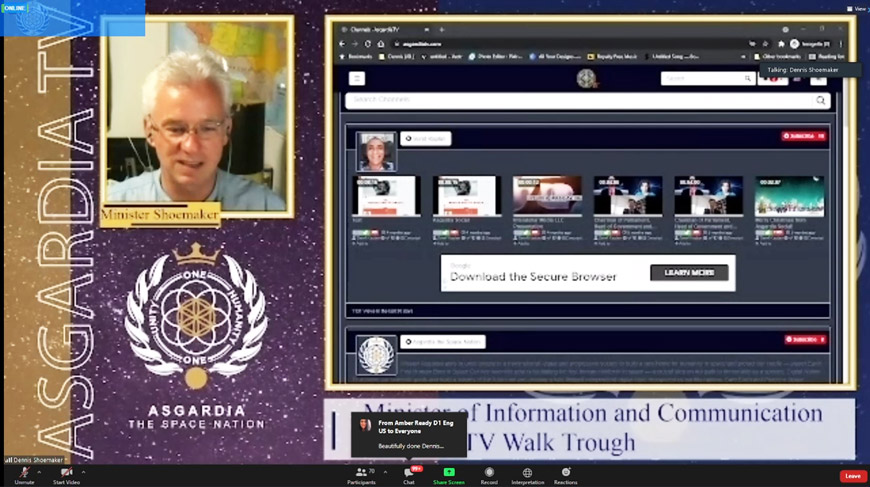The width and height of the screenshot is (870, 487).
Task: Open the woman's channel avatar thumbnail
Action: coord(376,151)
